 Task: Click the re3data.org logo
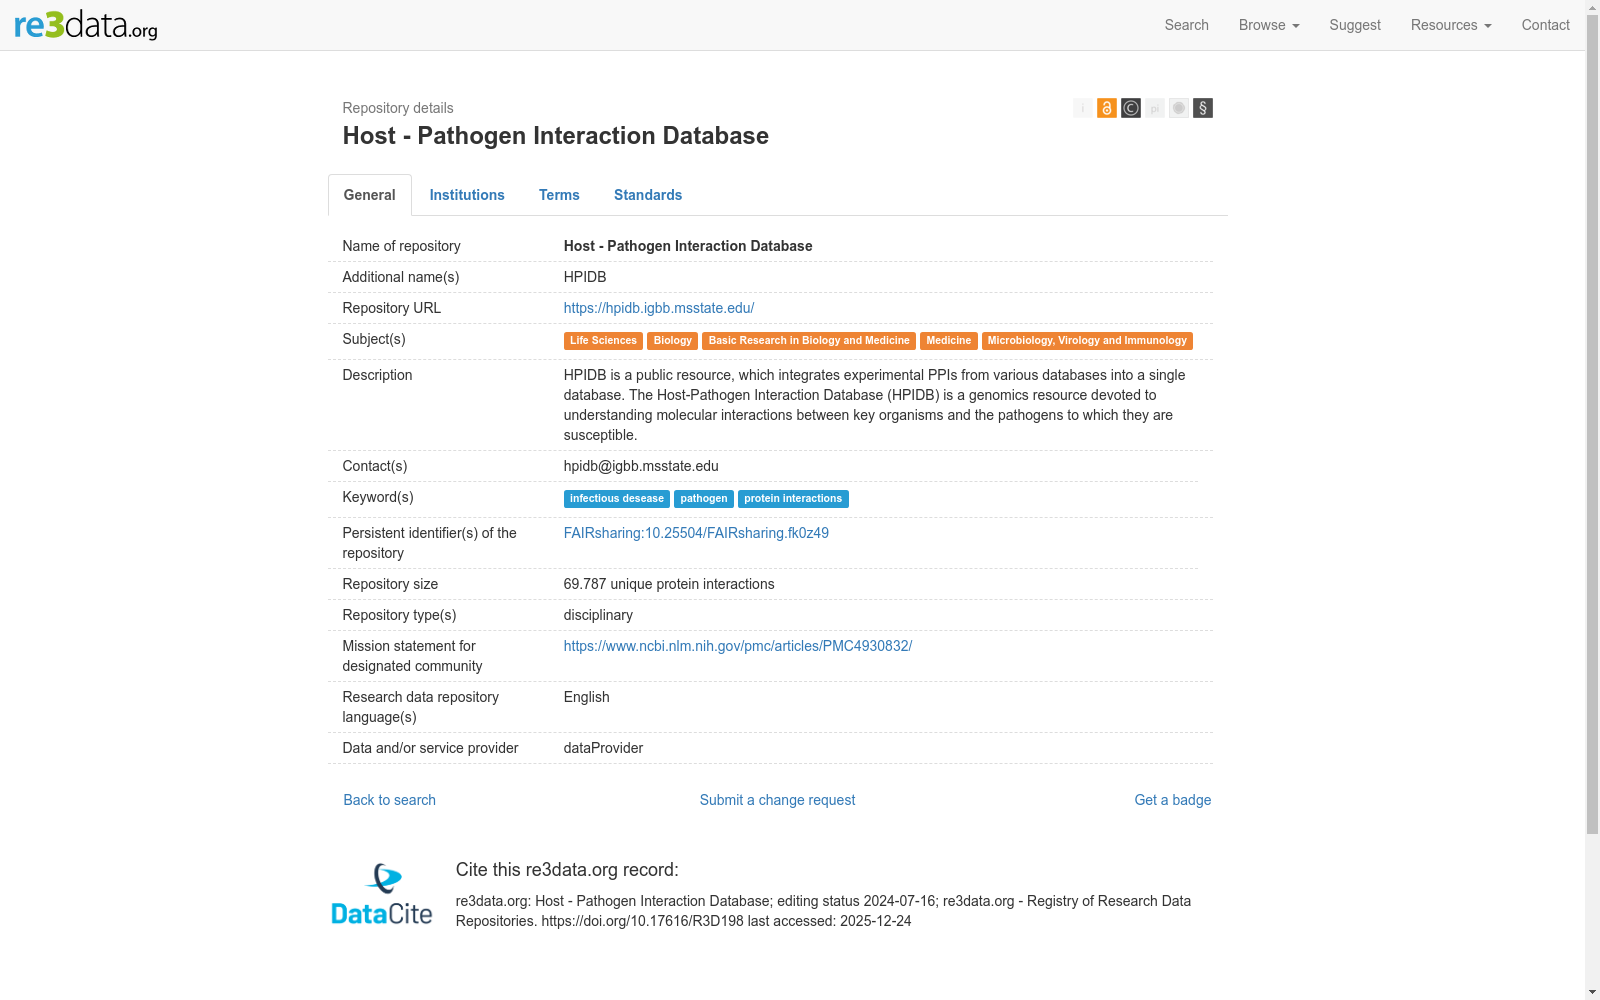click(x=86, y=25)
